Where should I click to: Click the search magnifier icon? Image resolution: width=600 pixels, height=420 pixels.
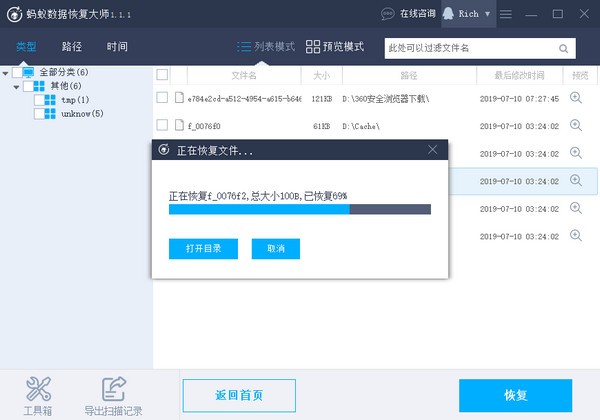[563, 49]
